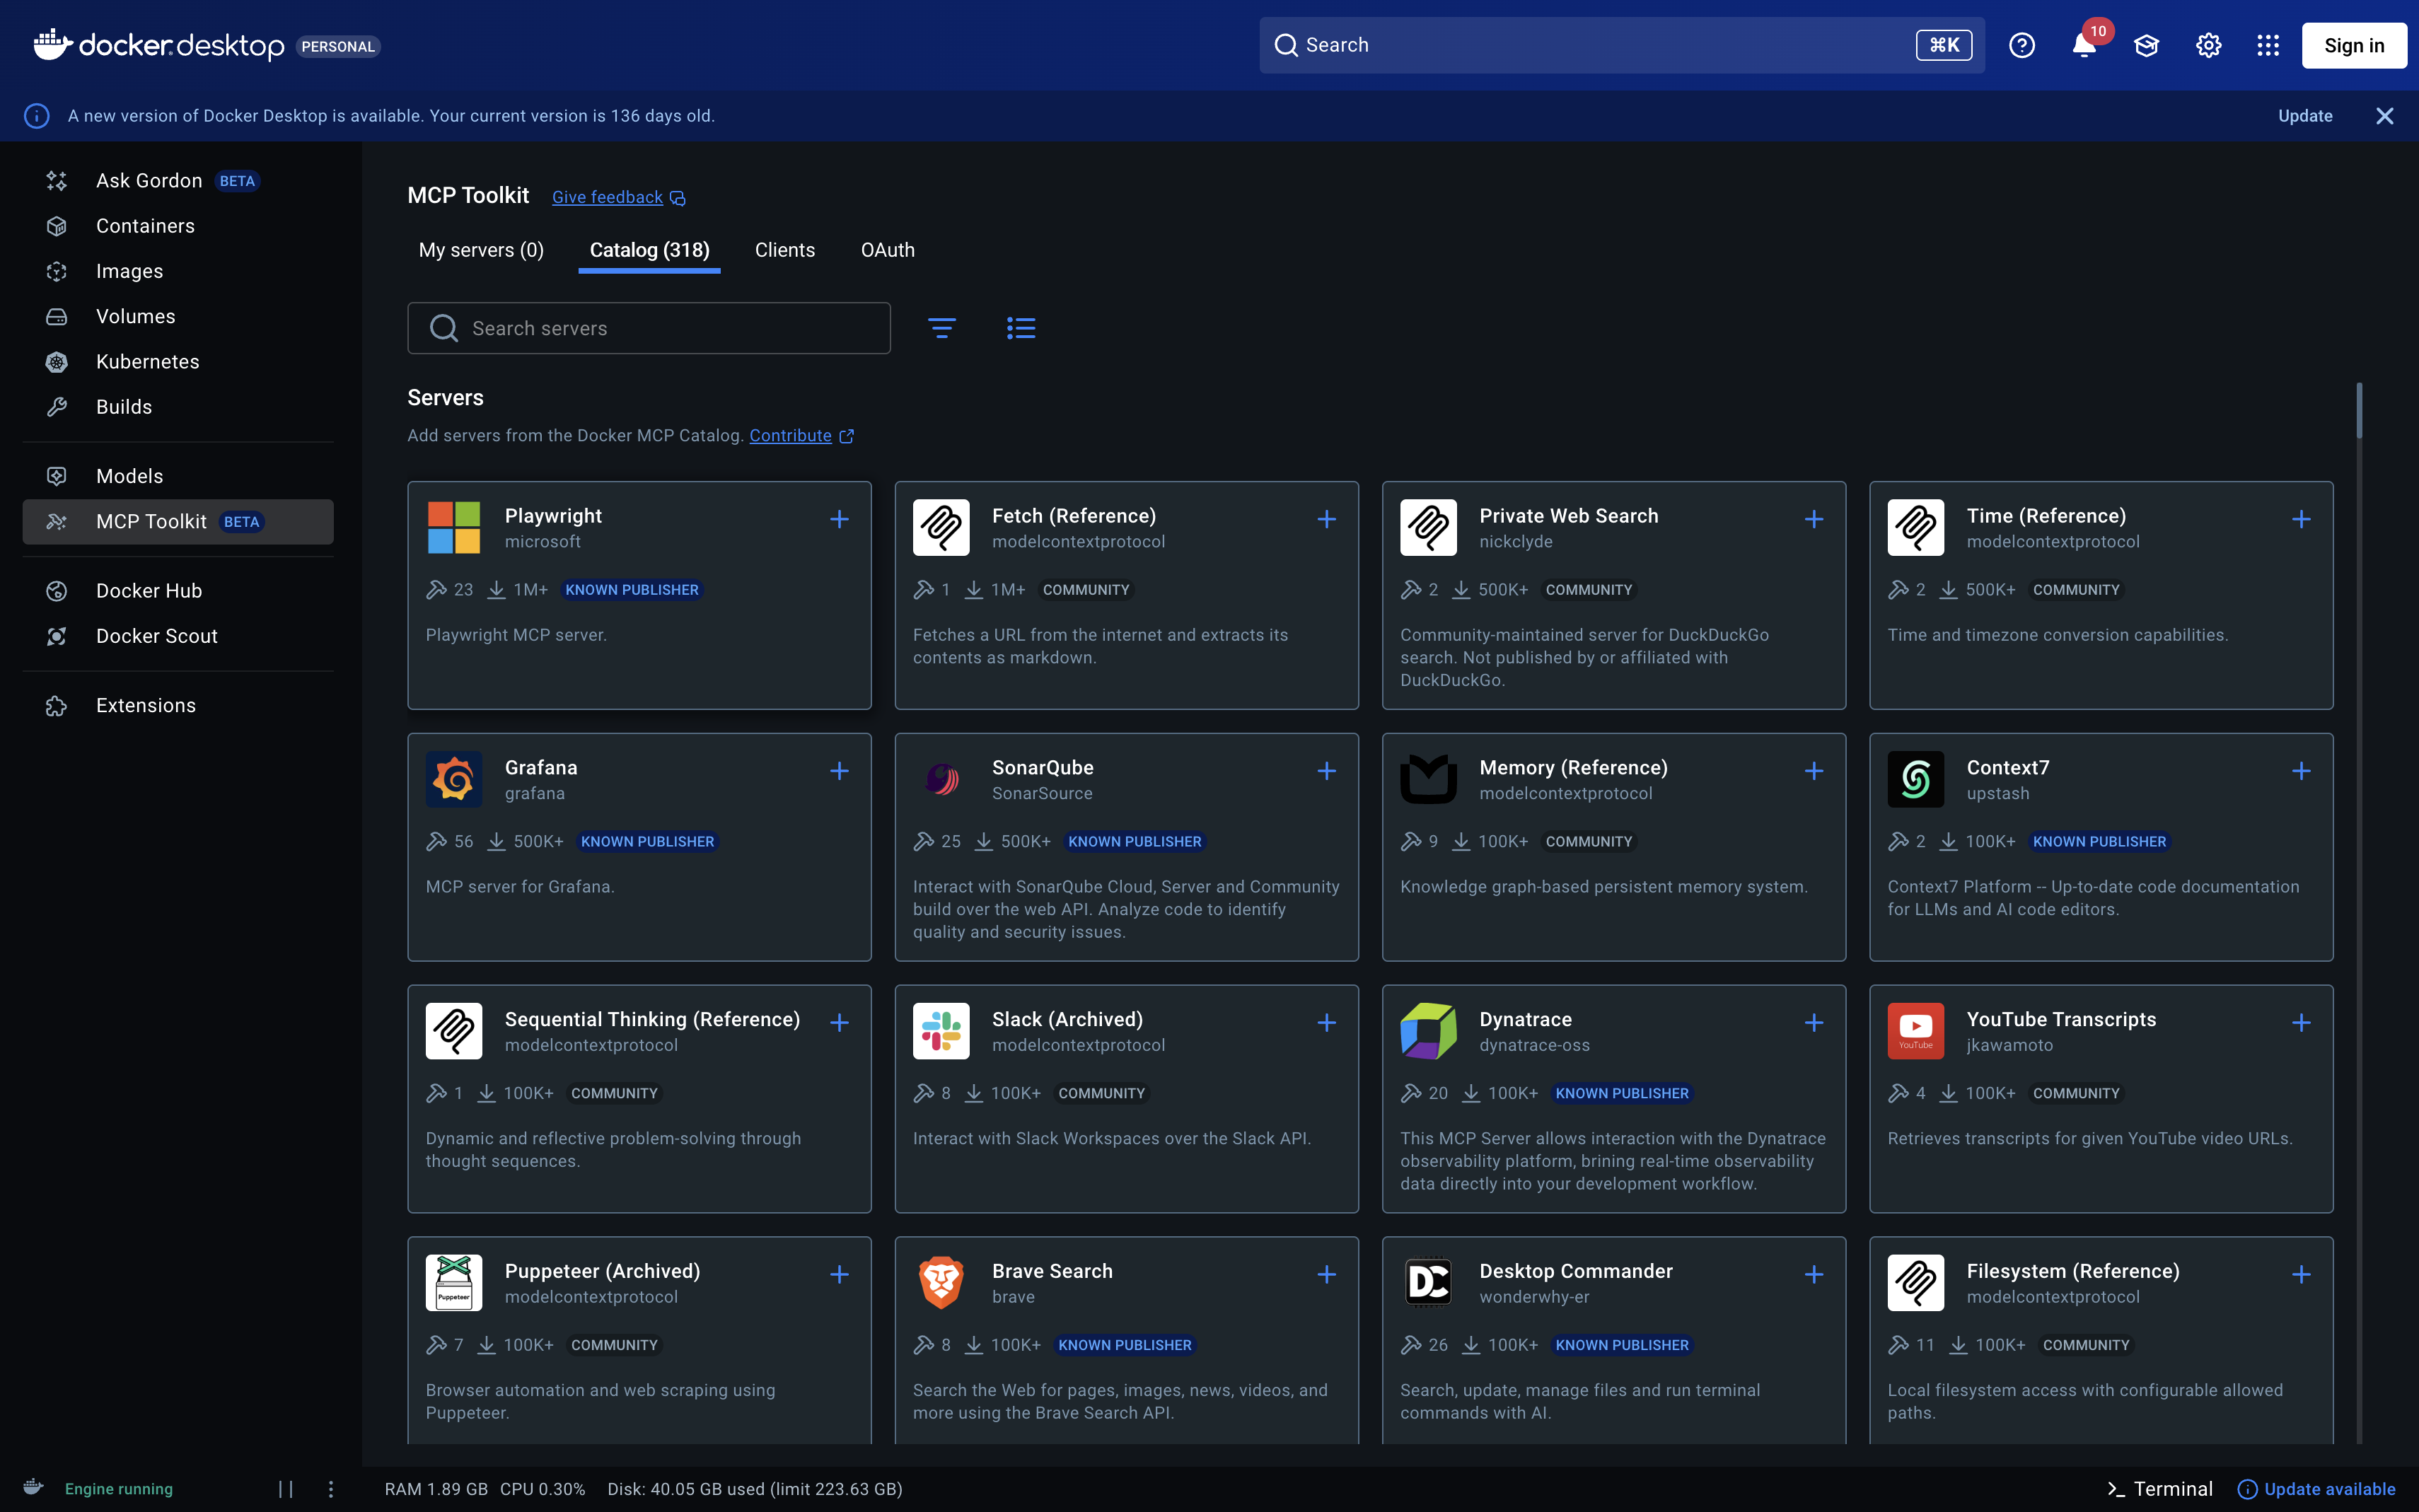Image resolution: width=2419 pixels, height=1512 pixels.
Task: Focus the Search servers input field
Action: click(x=648, y=328)
